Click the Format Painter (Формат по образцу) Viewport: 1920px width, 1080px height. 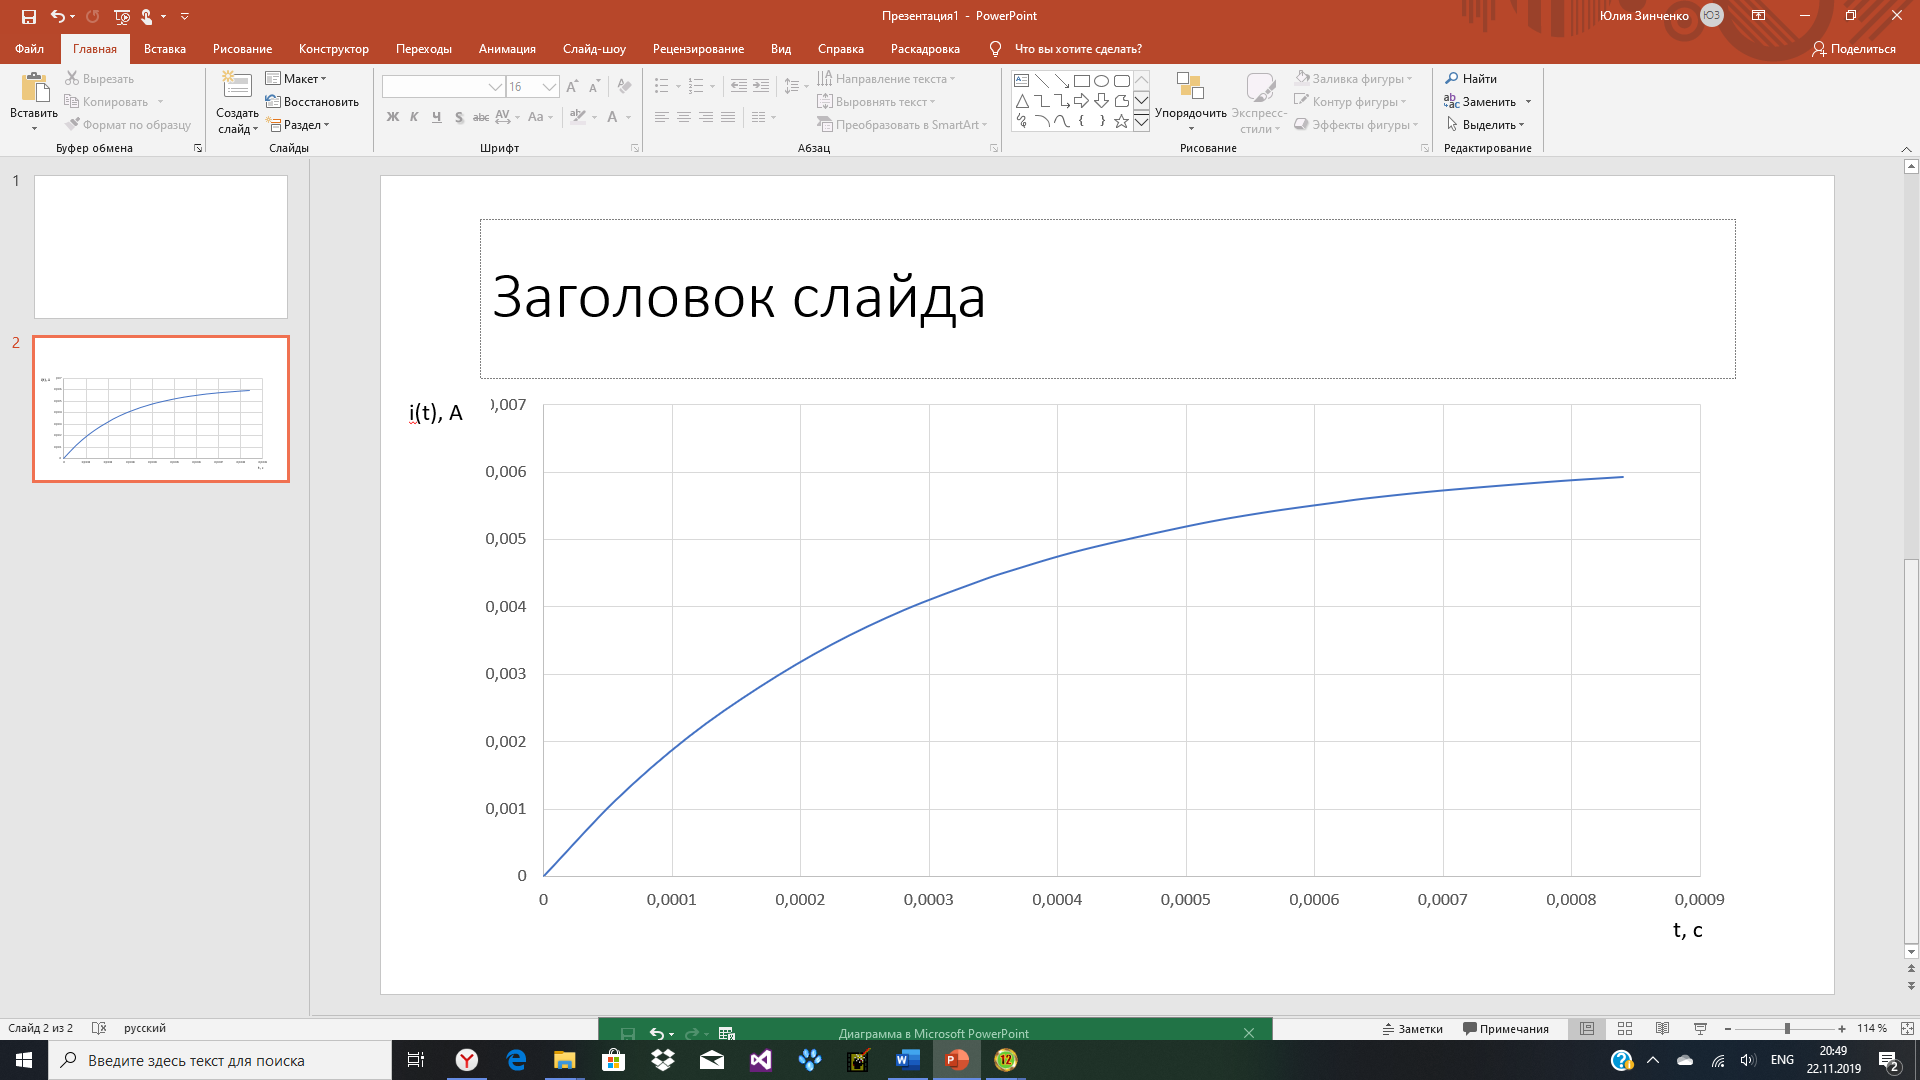pyautogui.click(x=128, y=125)
